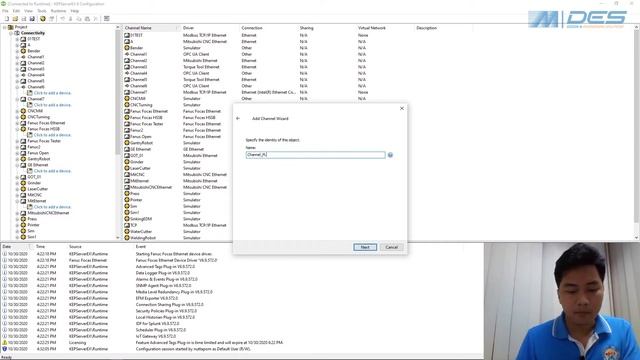Image resolution: width=640 pixels, height=360 pixels.
Task: Select the GOT_01 row in channel list
Action: point(137,156)
